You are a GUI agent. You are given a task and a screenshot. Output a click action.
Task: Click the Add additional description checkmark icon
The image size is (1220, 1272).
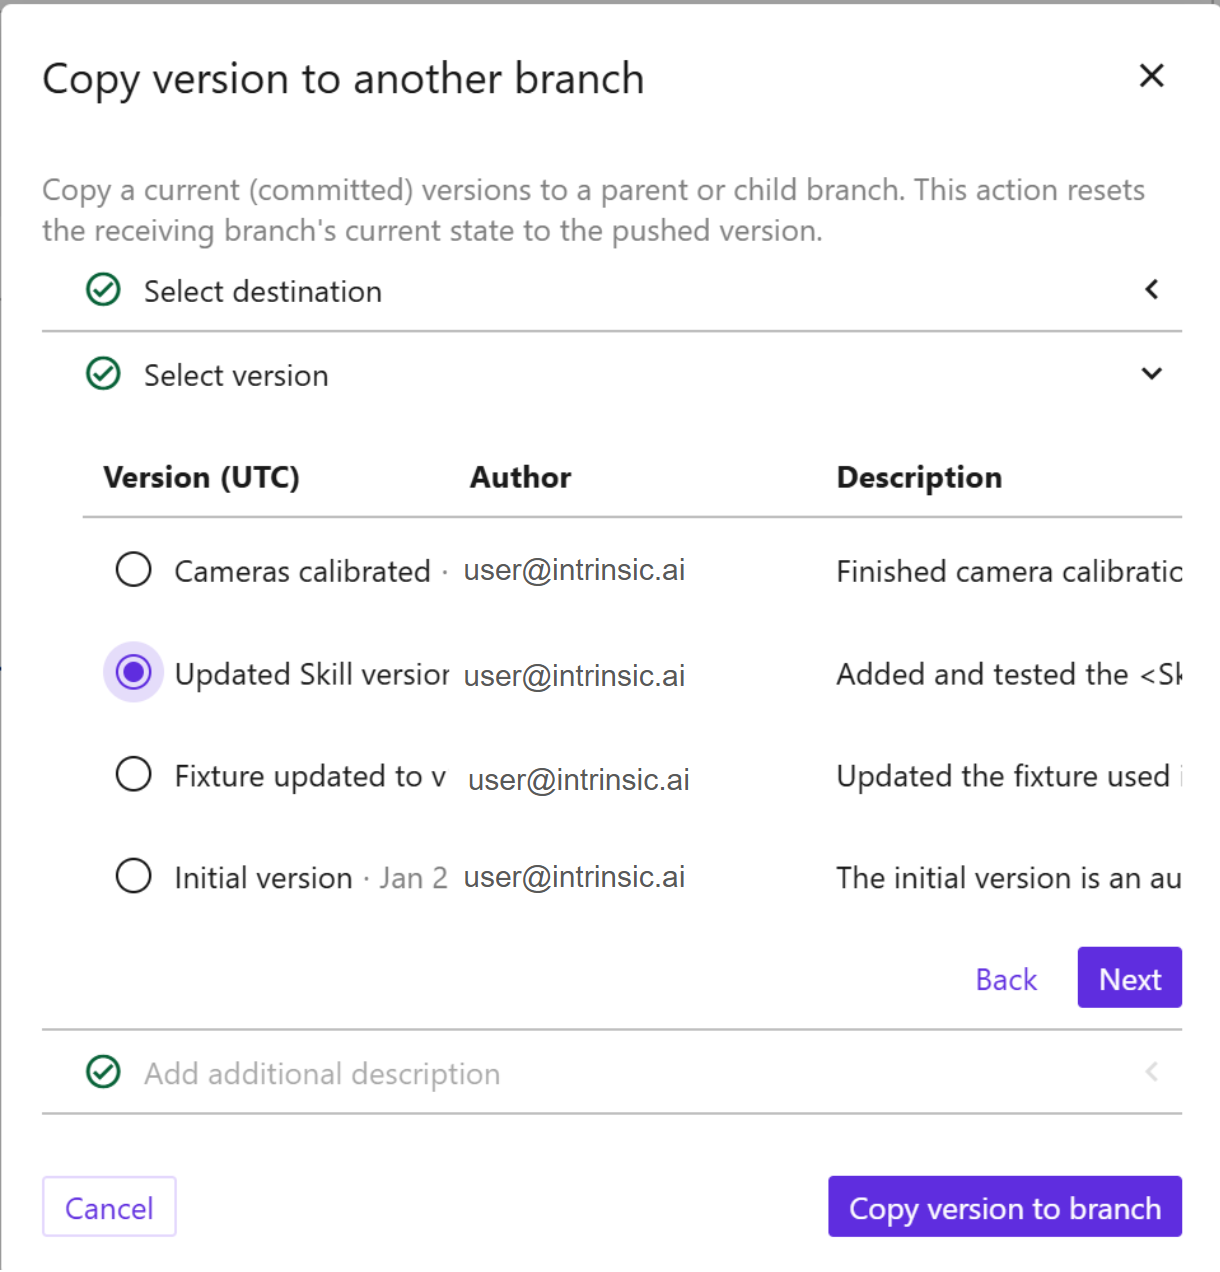pos(103,1072)
